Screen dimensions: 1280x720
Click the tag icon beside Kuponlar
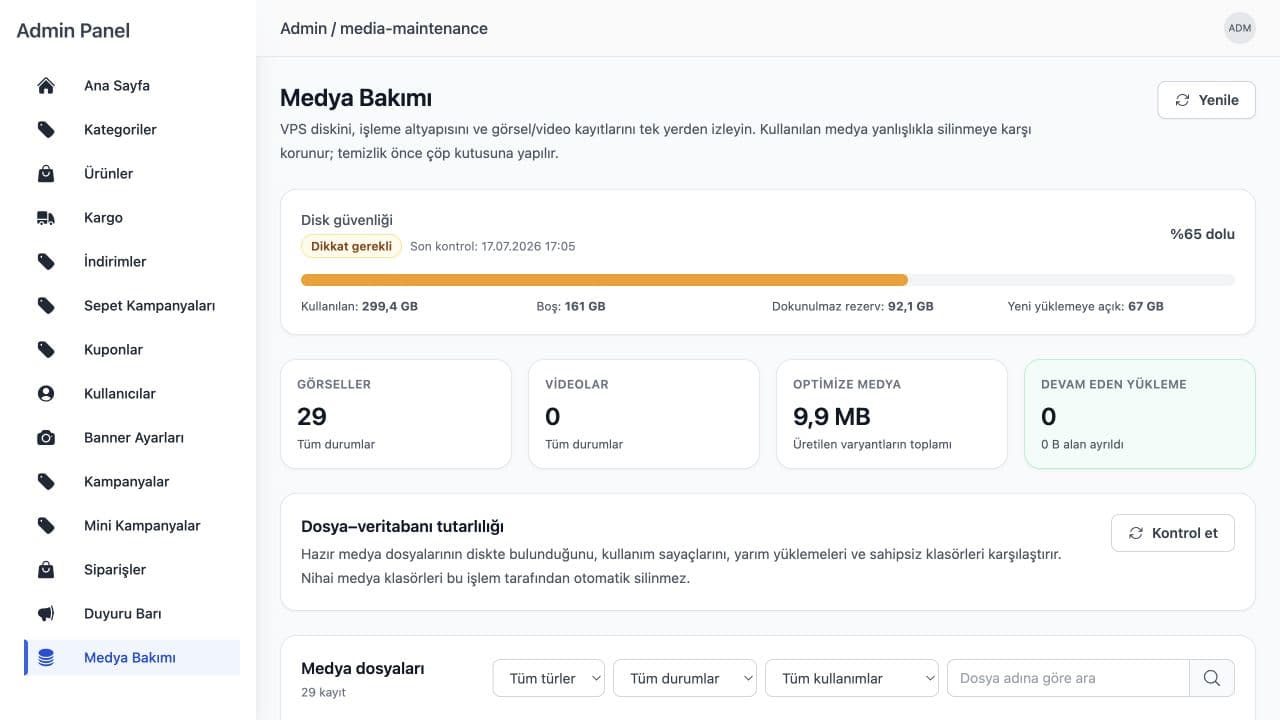coord(46,350)
